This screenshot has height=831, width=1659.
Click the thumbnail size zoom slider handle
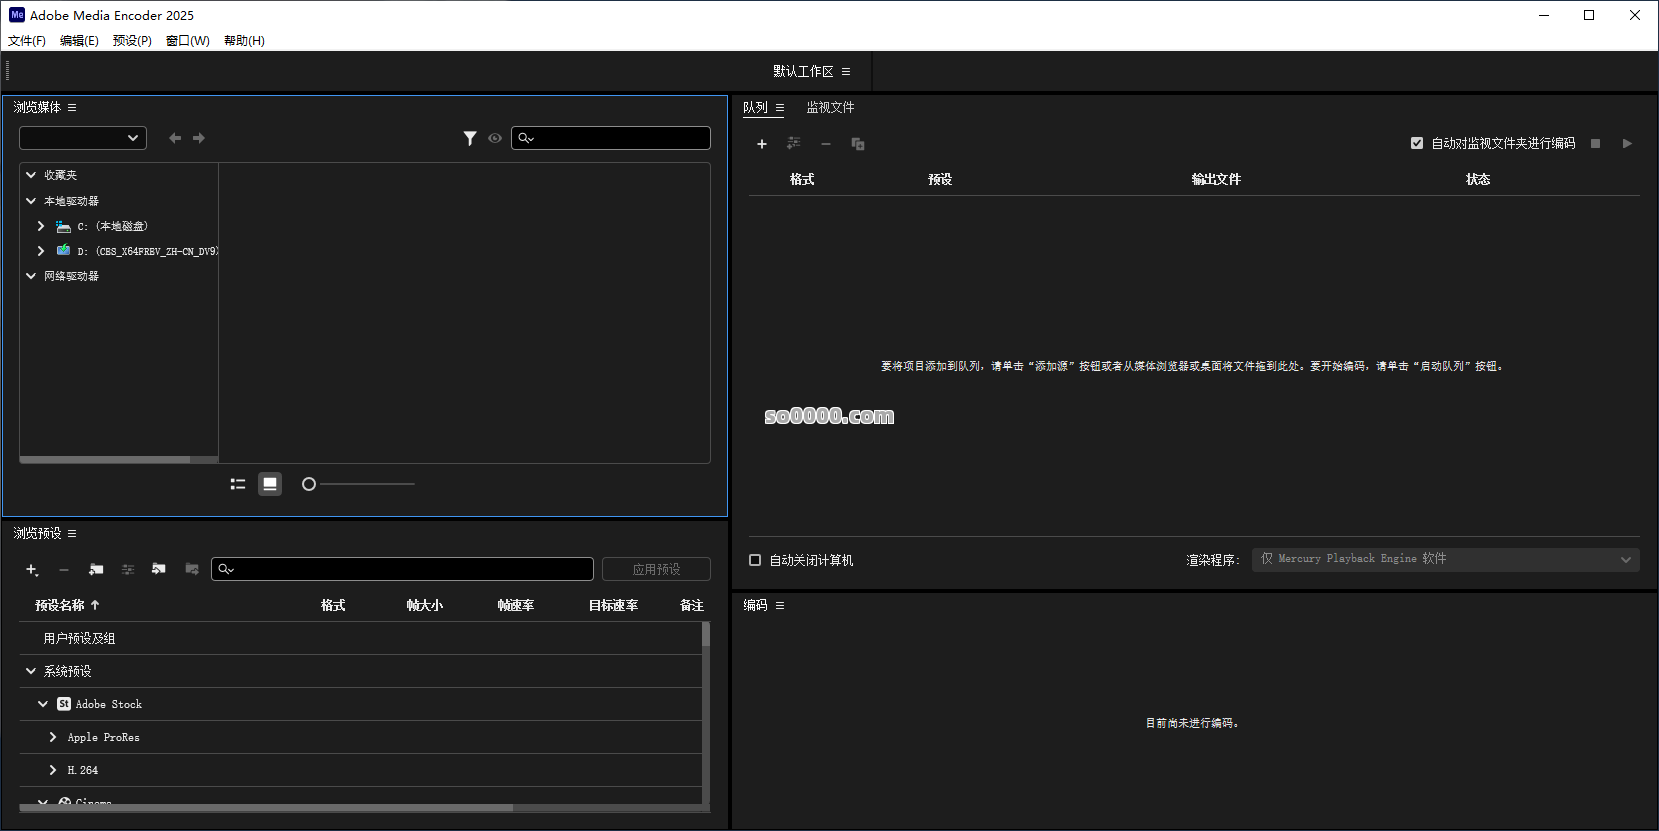click(x=309, y=484)
